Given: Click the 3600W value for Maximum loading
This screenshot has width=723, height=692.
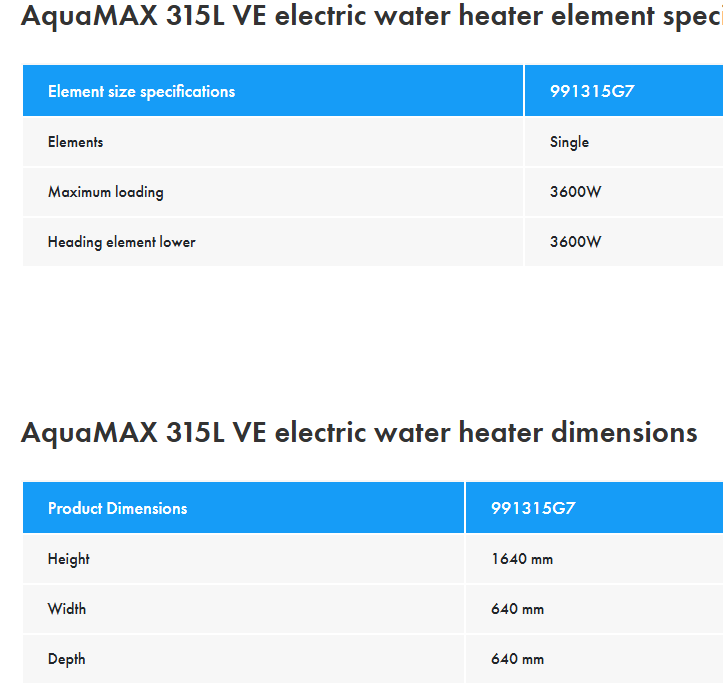Looking at the screenshot, I should [x=575, y=192].
